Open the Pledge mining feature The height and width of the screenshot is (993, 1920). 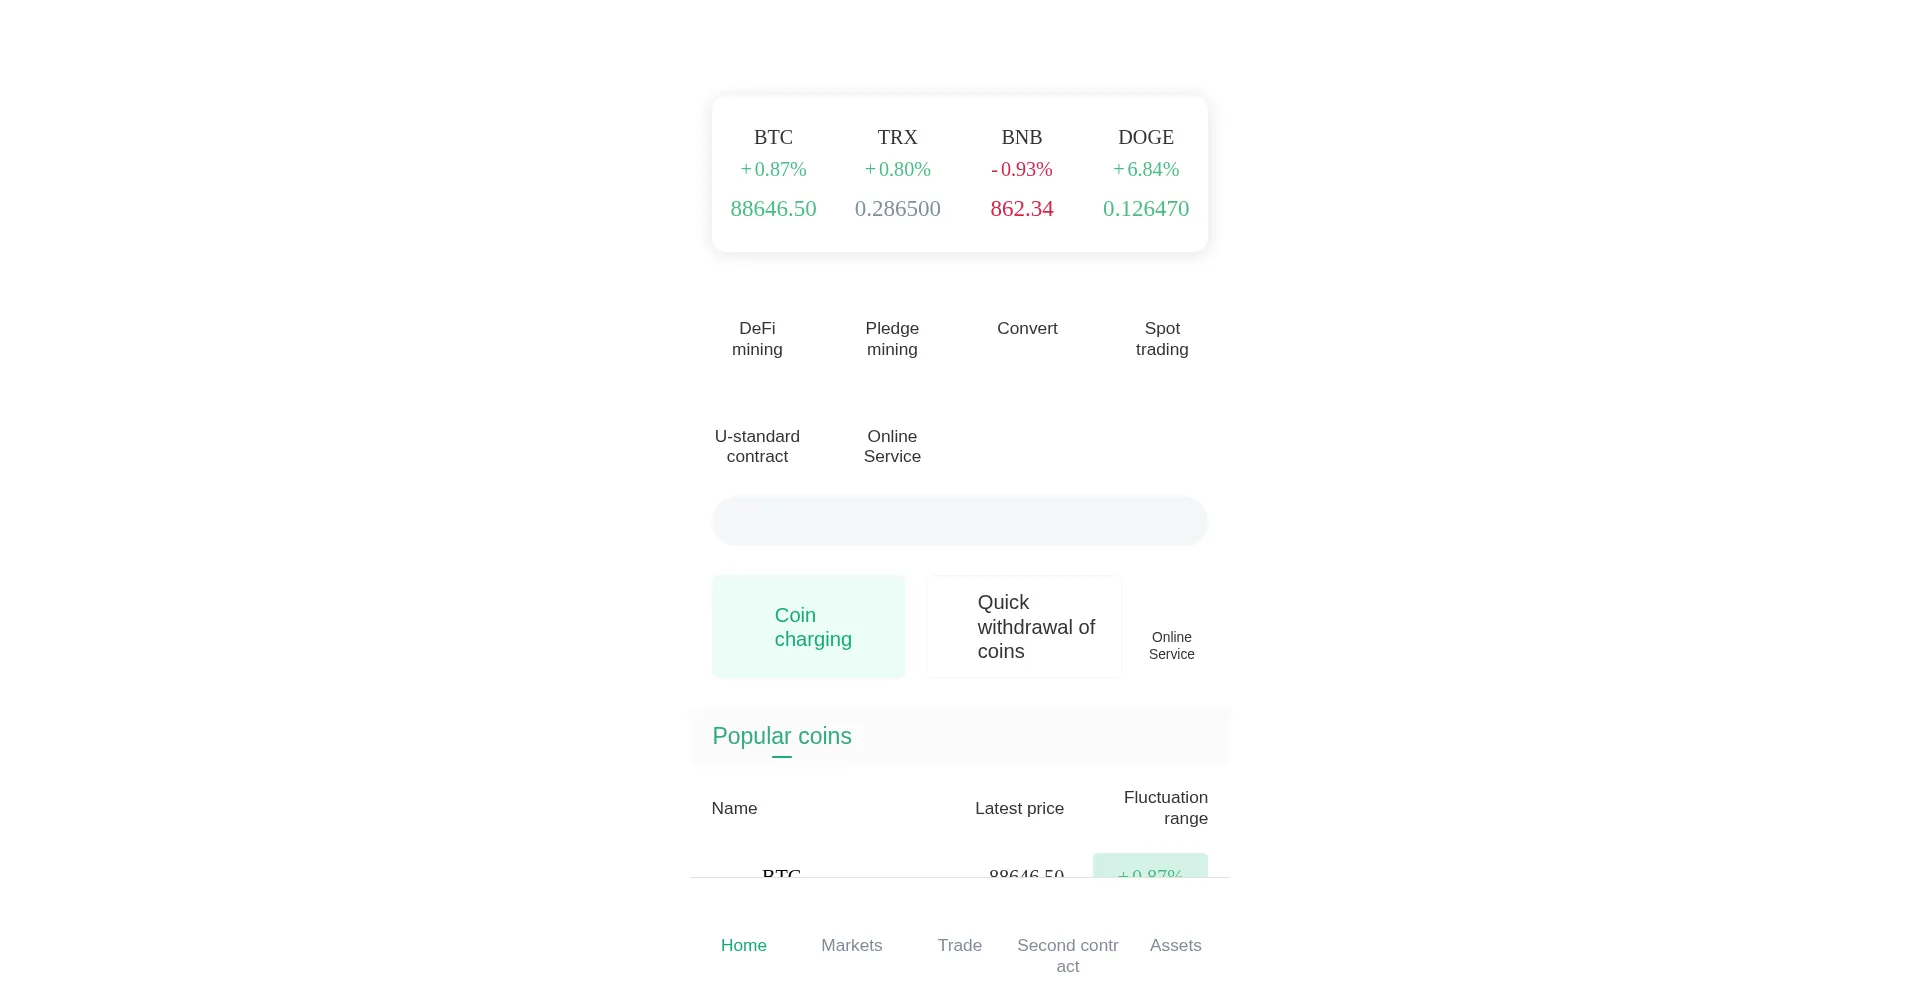click(x=891, y=339)
